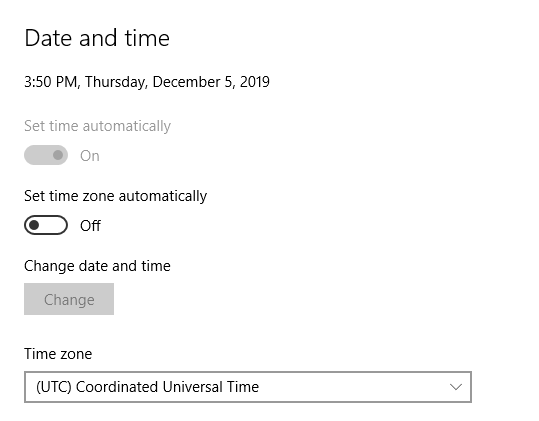Click the Off toggle's dark knob
Viewport: 539px width, 421px height.
coord(34,225)
